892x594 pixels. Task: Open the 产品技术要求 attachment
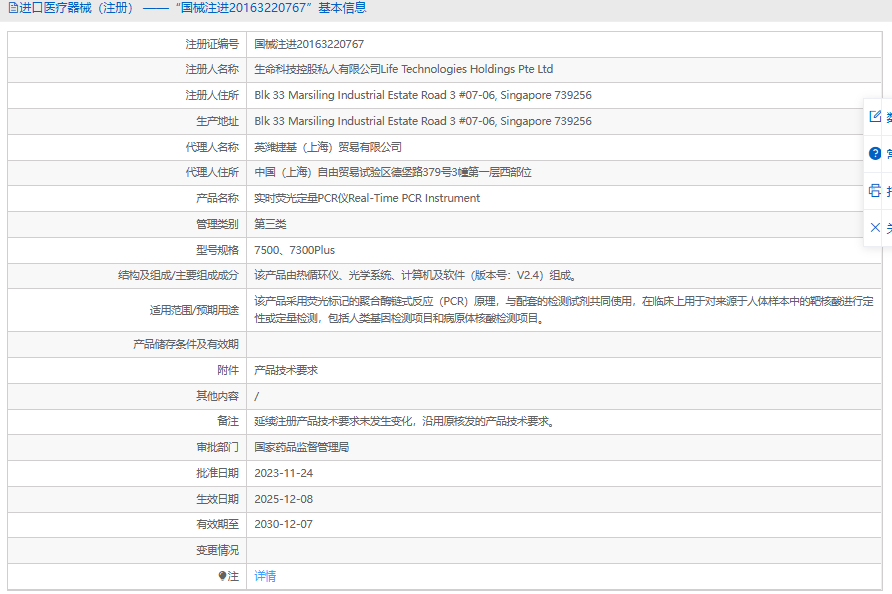[286, 370]
